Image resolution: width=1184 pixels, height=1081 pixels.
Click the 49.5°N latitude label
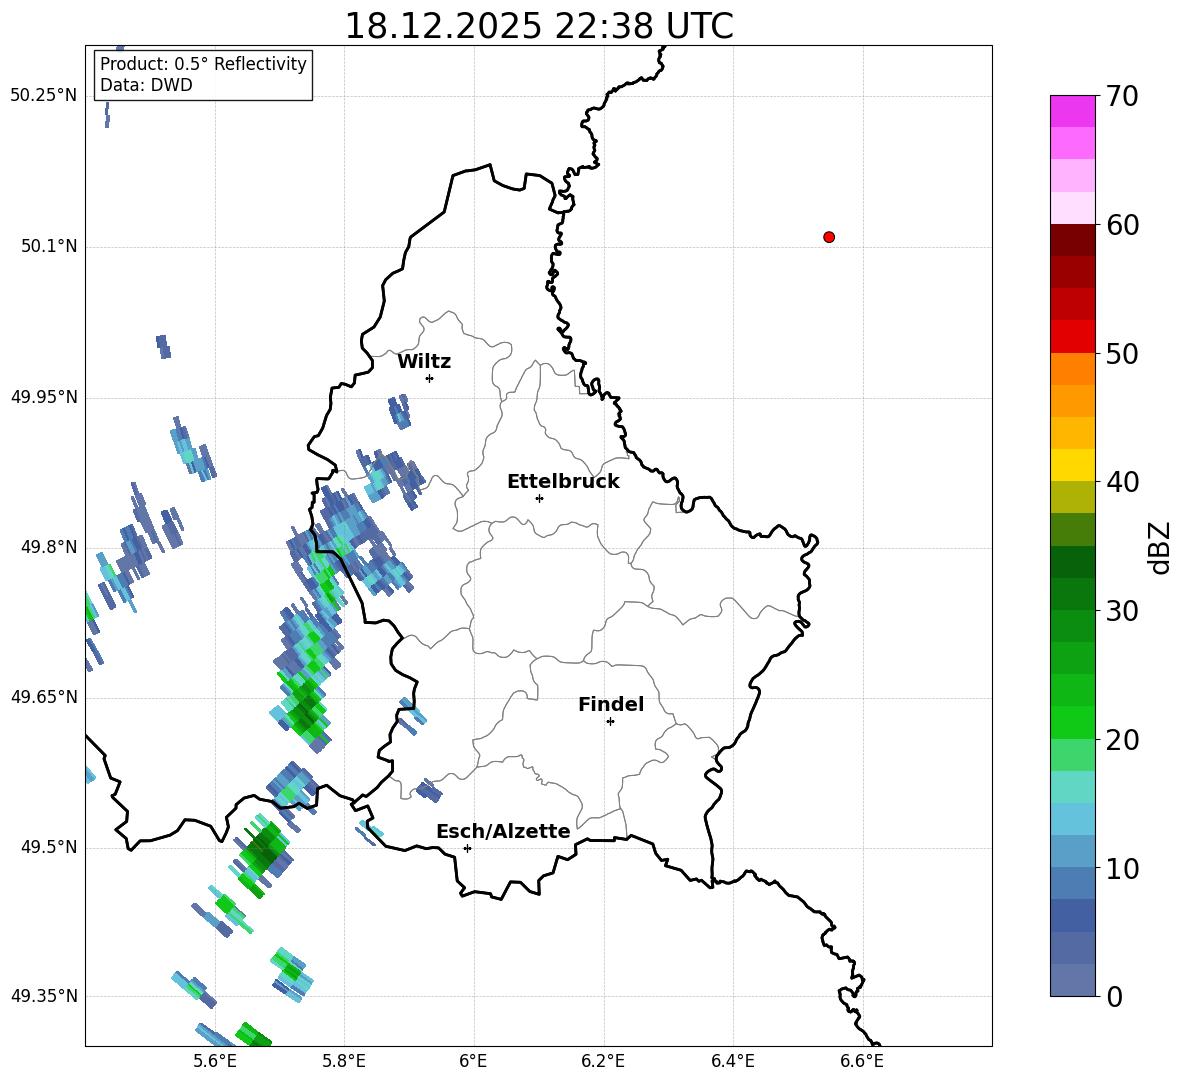[49, 847]
